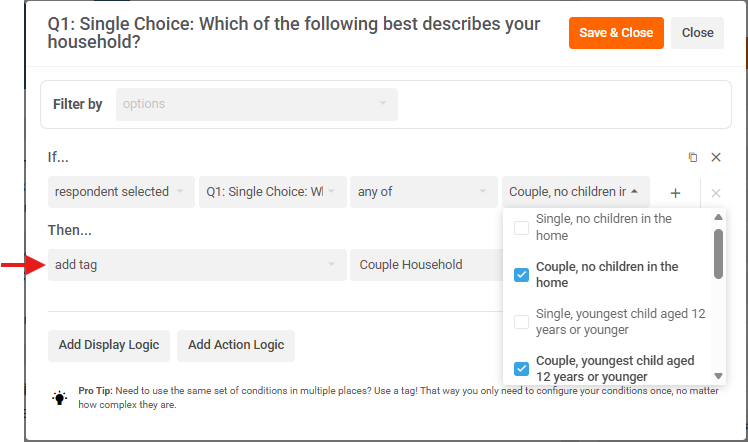The image size is (748, 442).
Task: Click the Couple Household tag field
Action: 425,265
